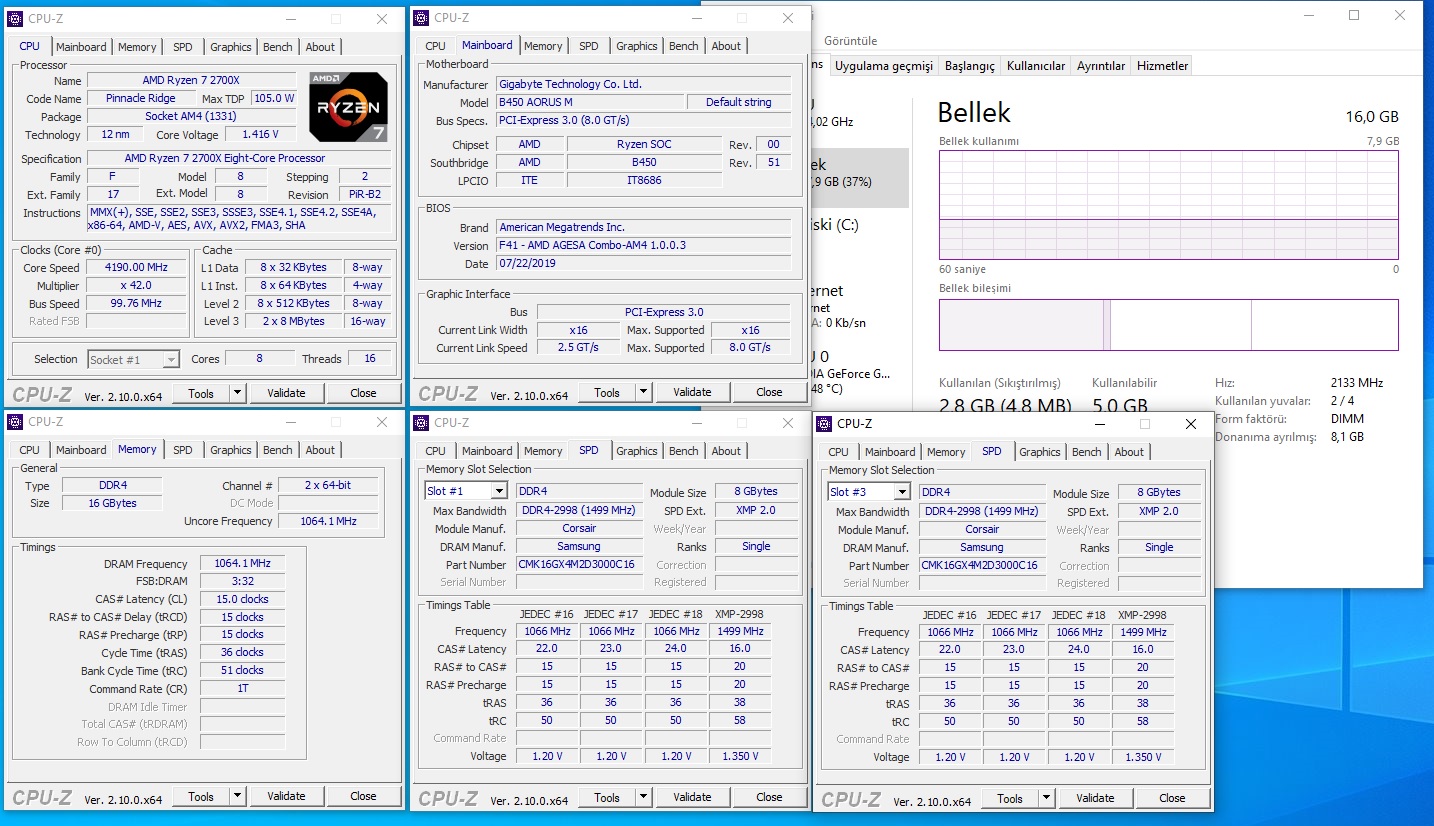The width and height of the screenshot is (1434, 826).
Task: Click the Memory Size value 16 GBytes
Action: [x=112, y=503]
